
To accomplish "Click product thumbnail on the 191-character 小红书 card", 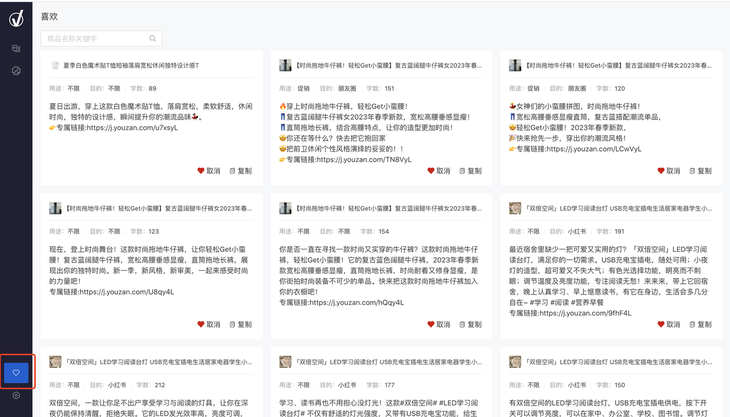I will pos(516,208).
